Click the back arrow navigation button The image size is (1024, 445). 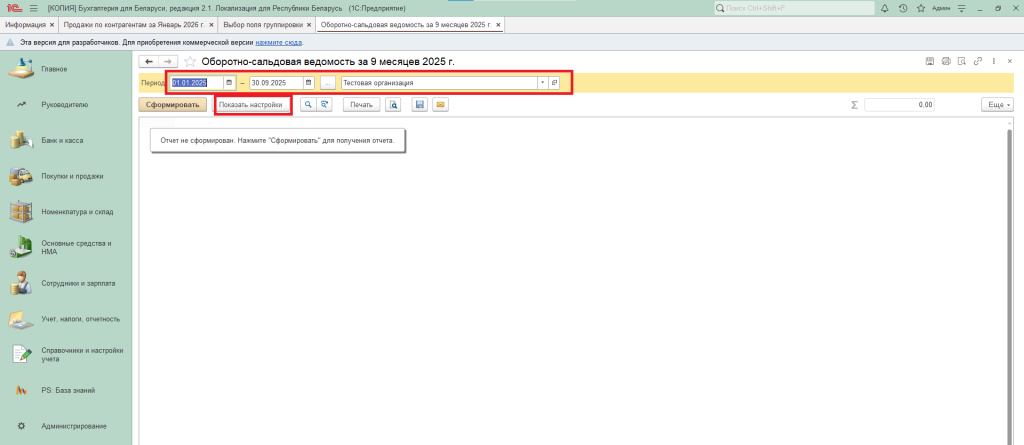149,62
